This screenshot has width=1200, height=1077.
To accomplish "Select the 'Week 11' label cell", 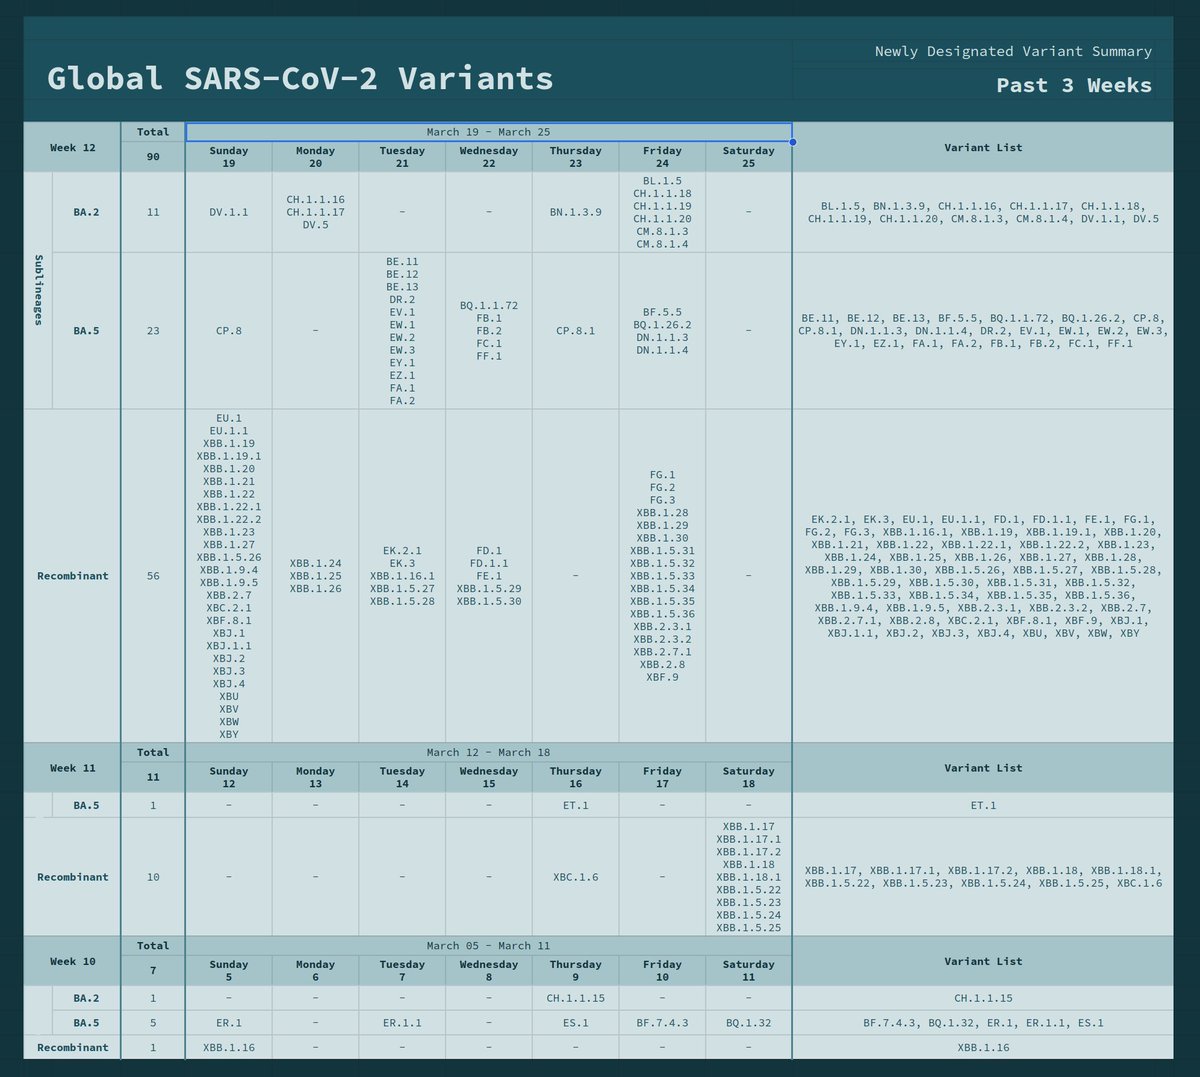I will (x=73, y=768).
